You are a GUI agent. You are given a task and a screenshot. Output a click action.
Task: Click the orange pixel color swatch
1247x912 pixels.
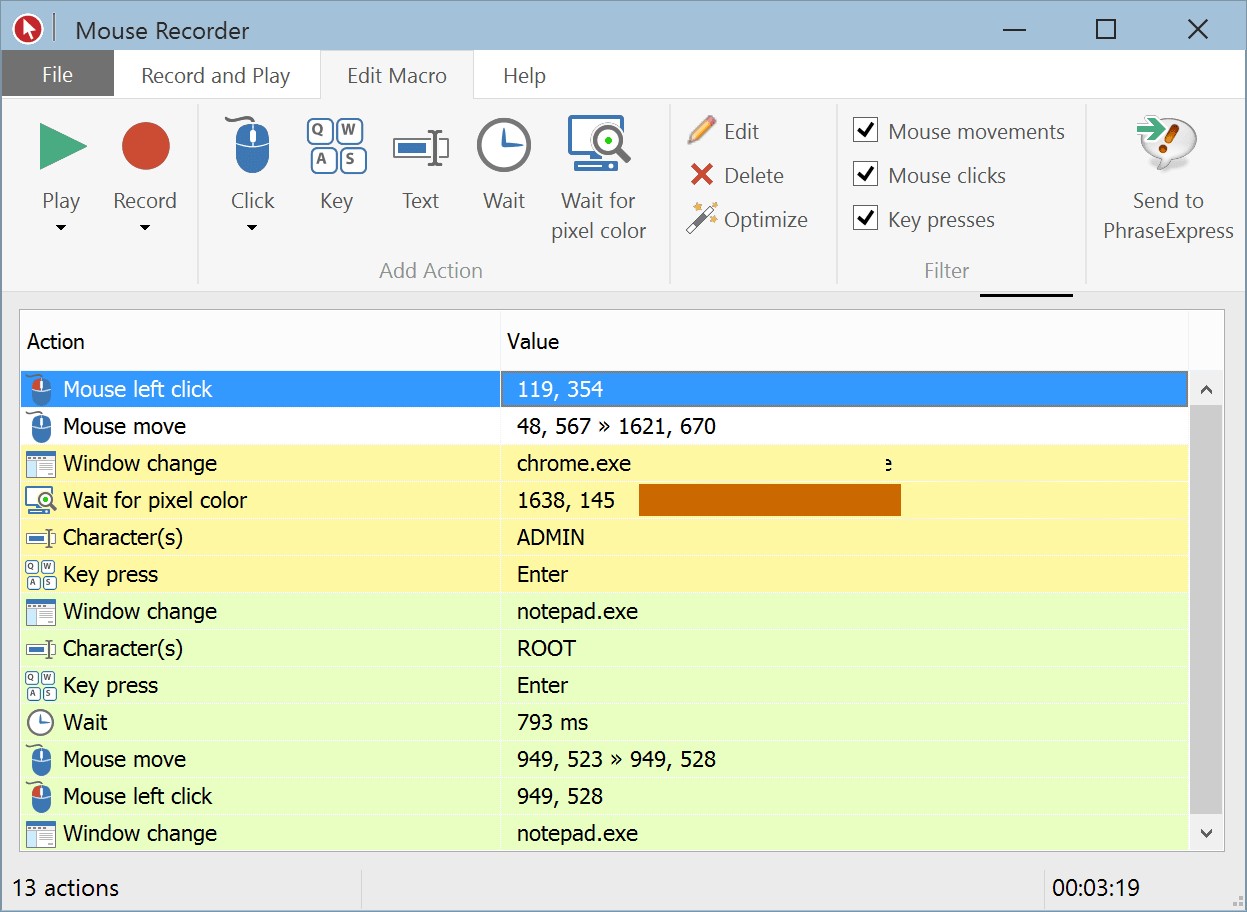[x=769, y=500]
